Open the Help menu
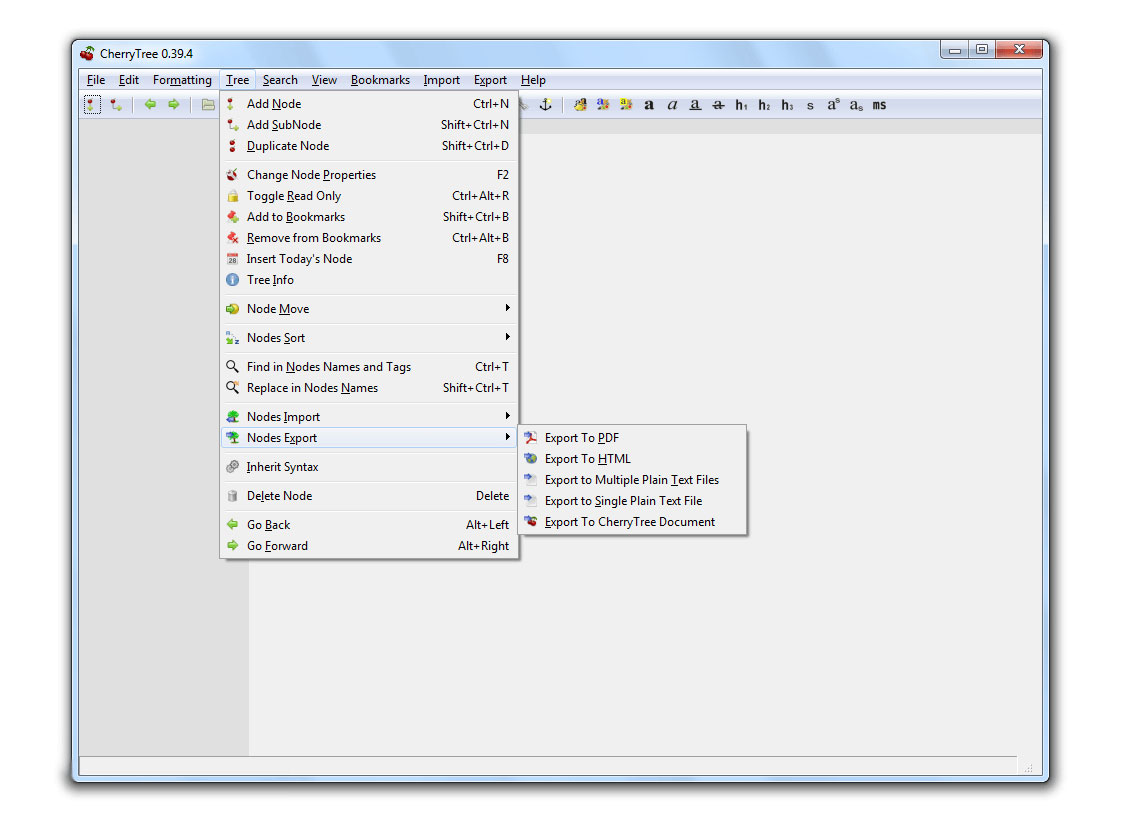 click(x=533, y=80)
